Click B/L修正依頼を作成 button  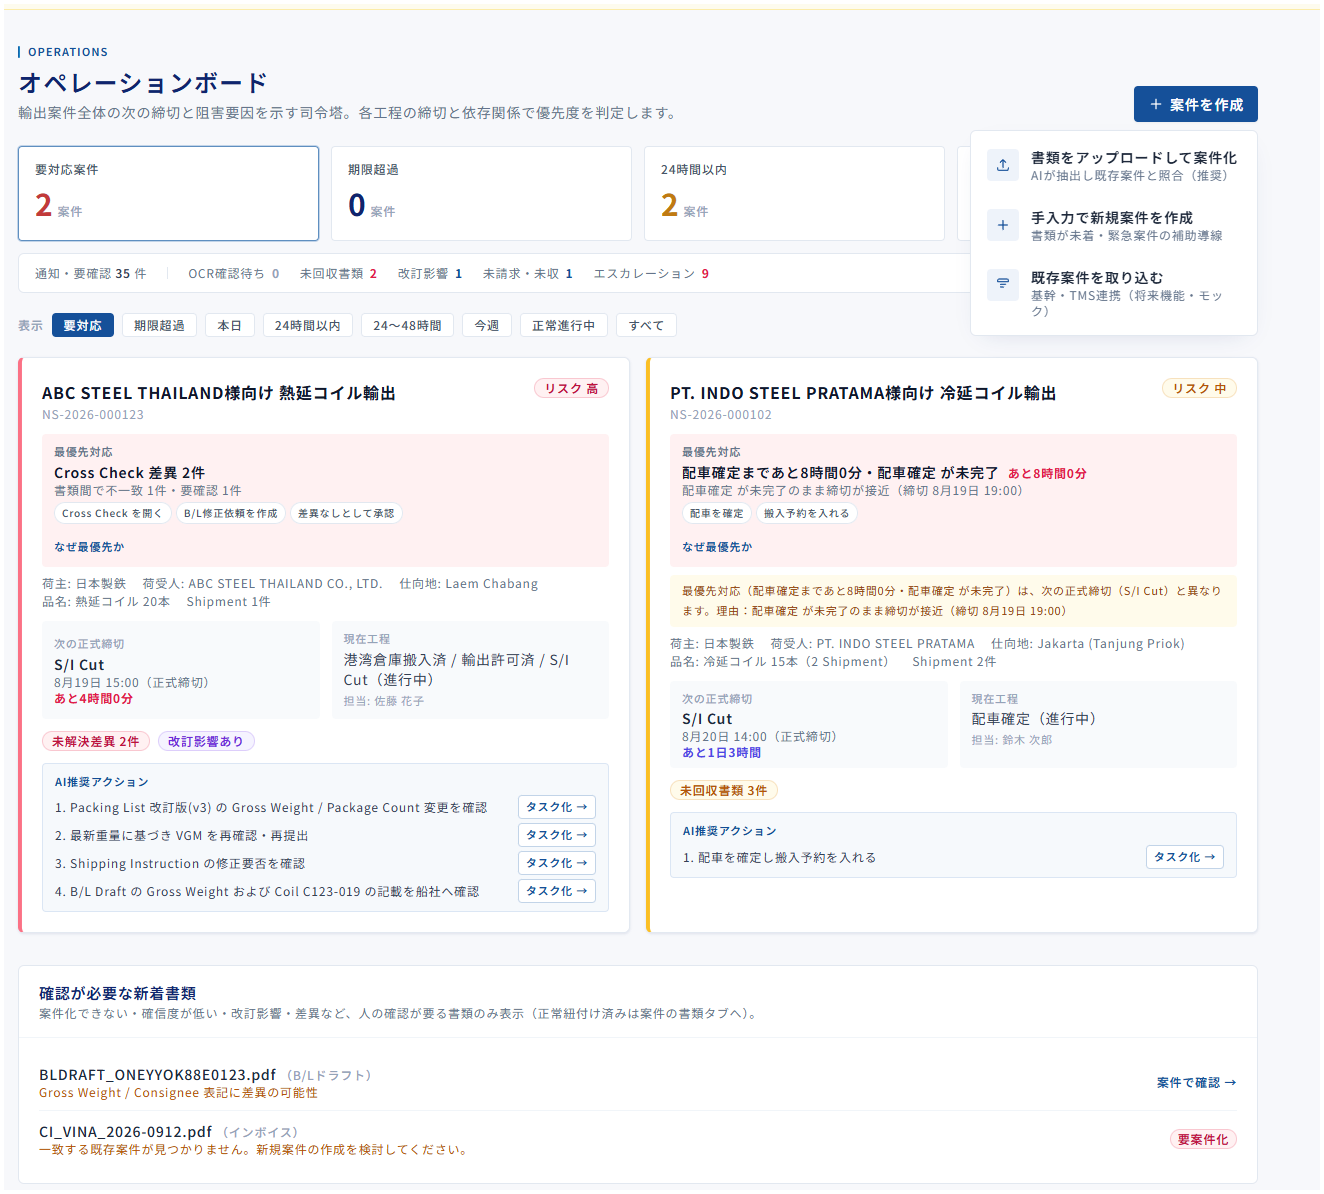pos(230,513)
